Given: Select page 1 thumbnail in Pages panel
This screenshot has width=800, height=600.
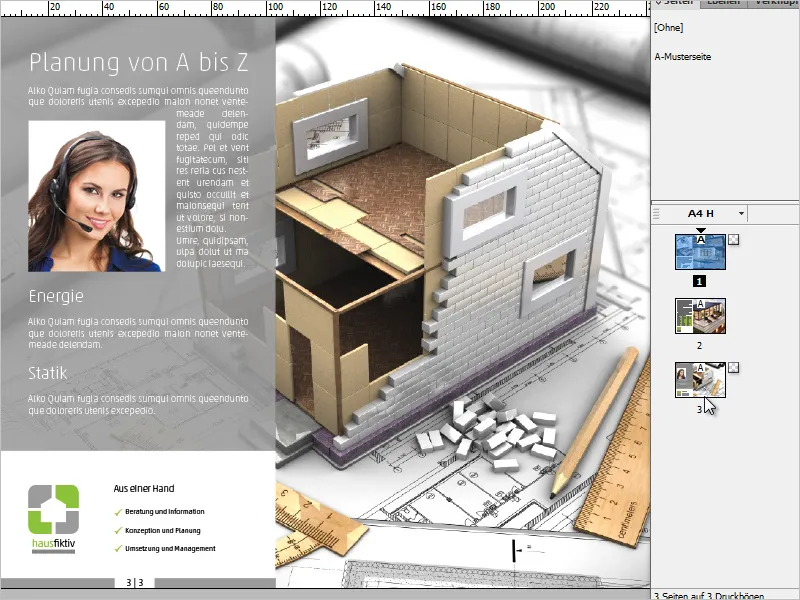Looking at the screenshot, I should coord(700,252).
